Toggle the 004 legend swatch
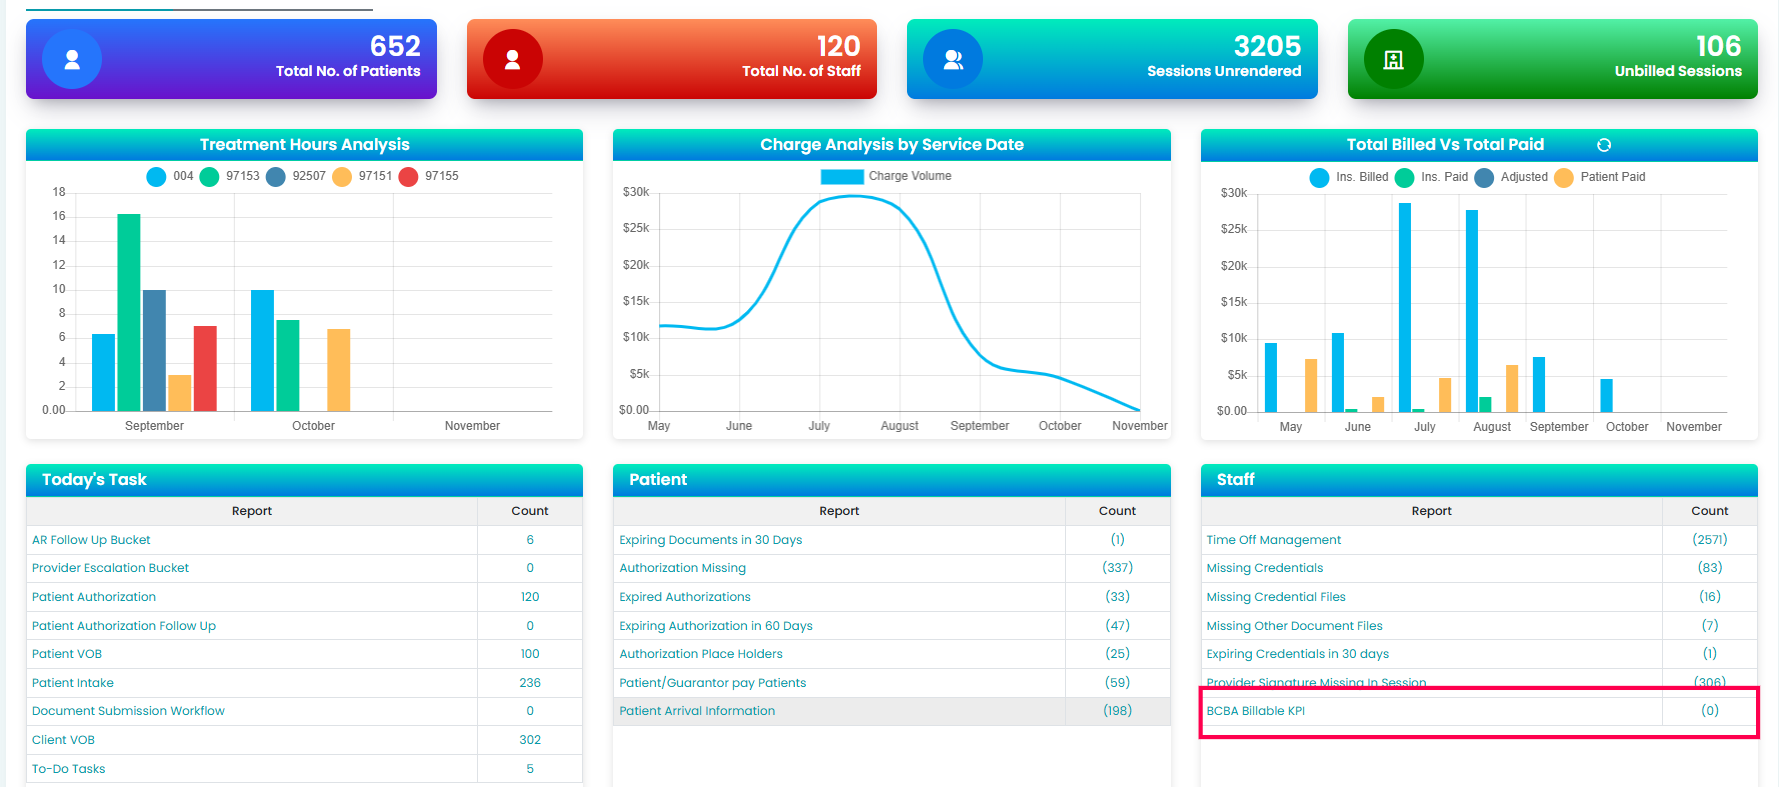Viewport: 1779px width, 787px height. pos(156,177)
